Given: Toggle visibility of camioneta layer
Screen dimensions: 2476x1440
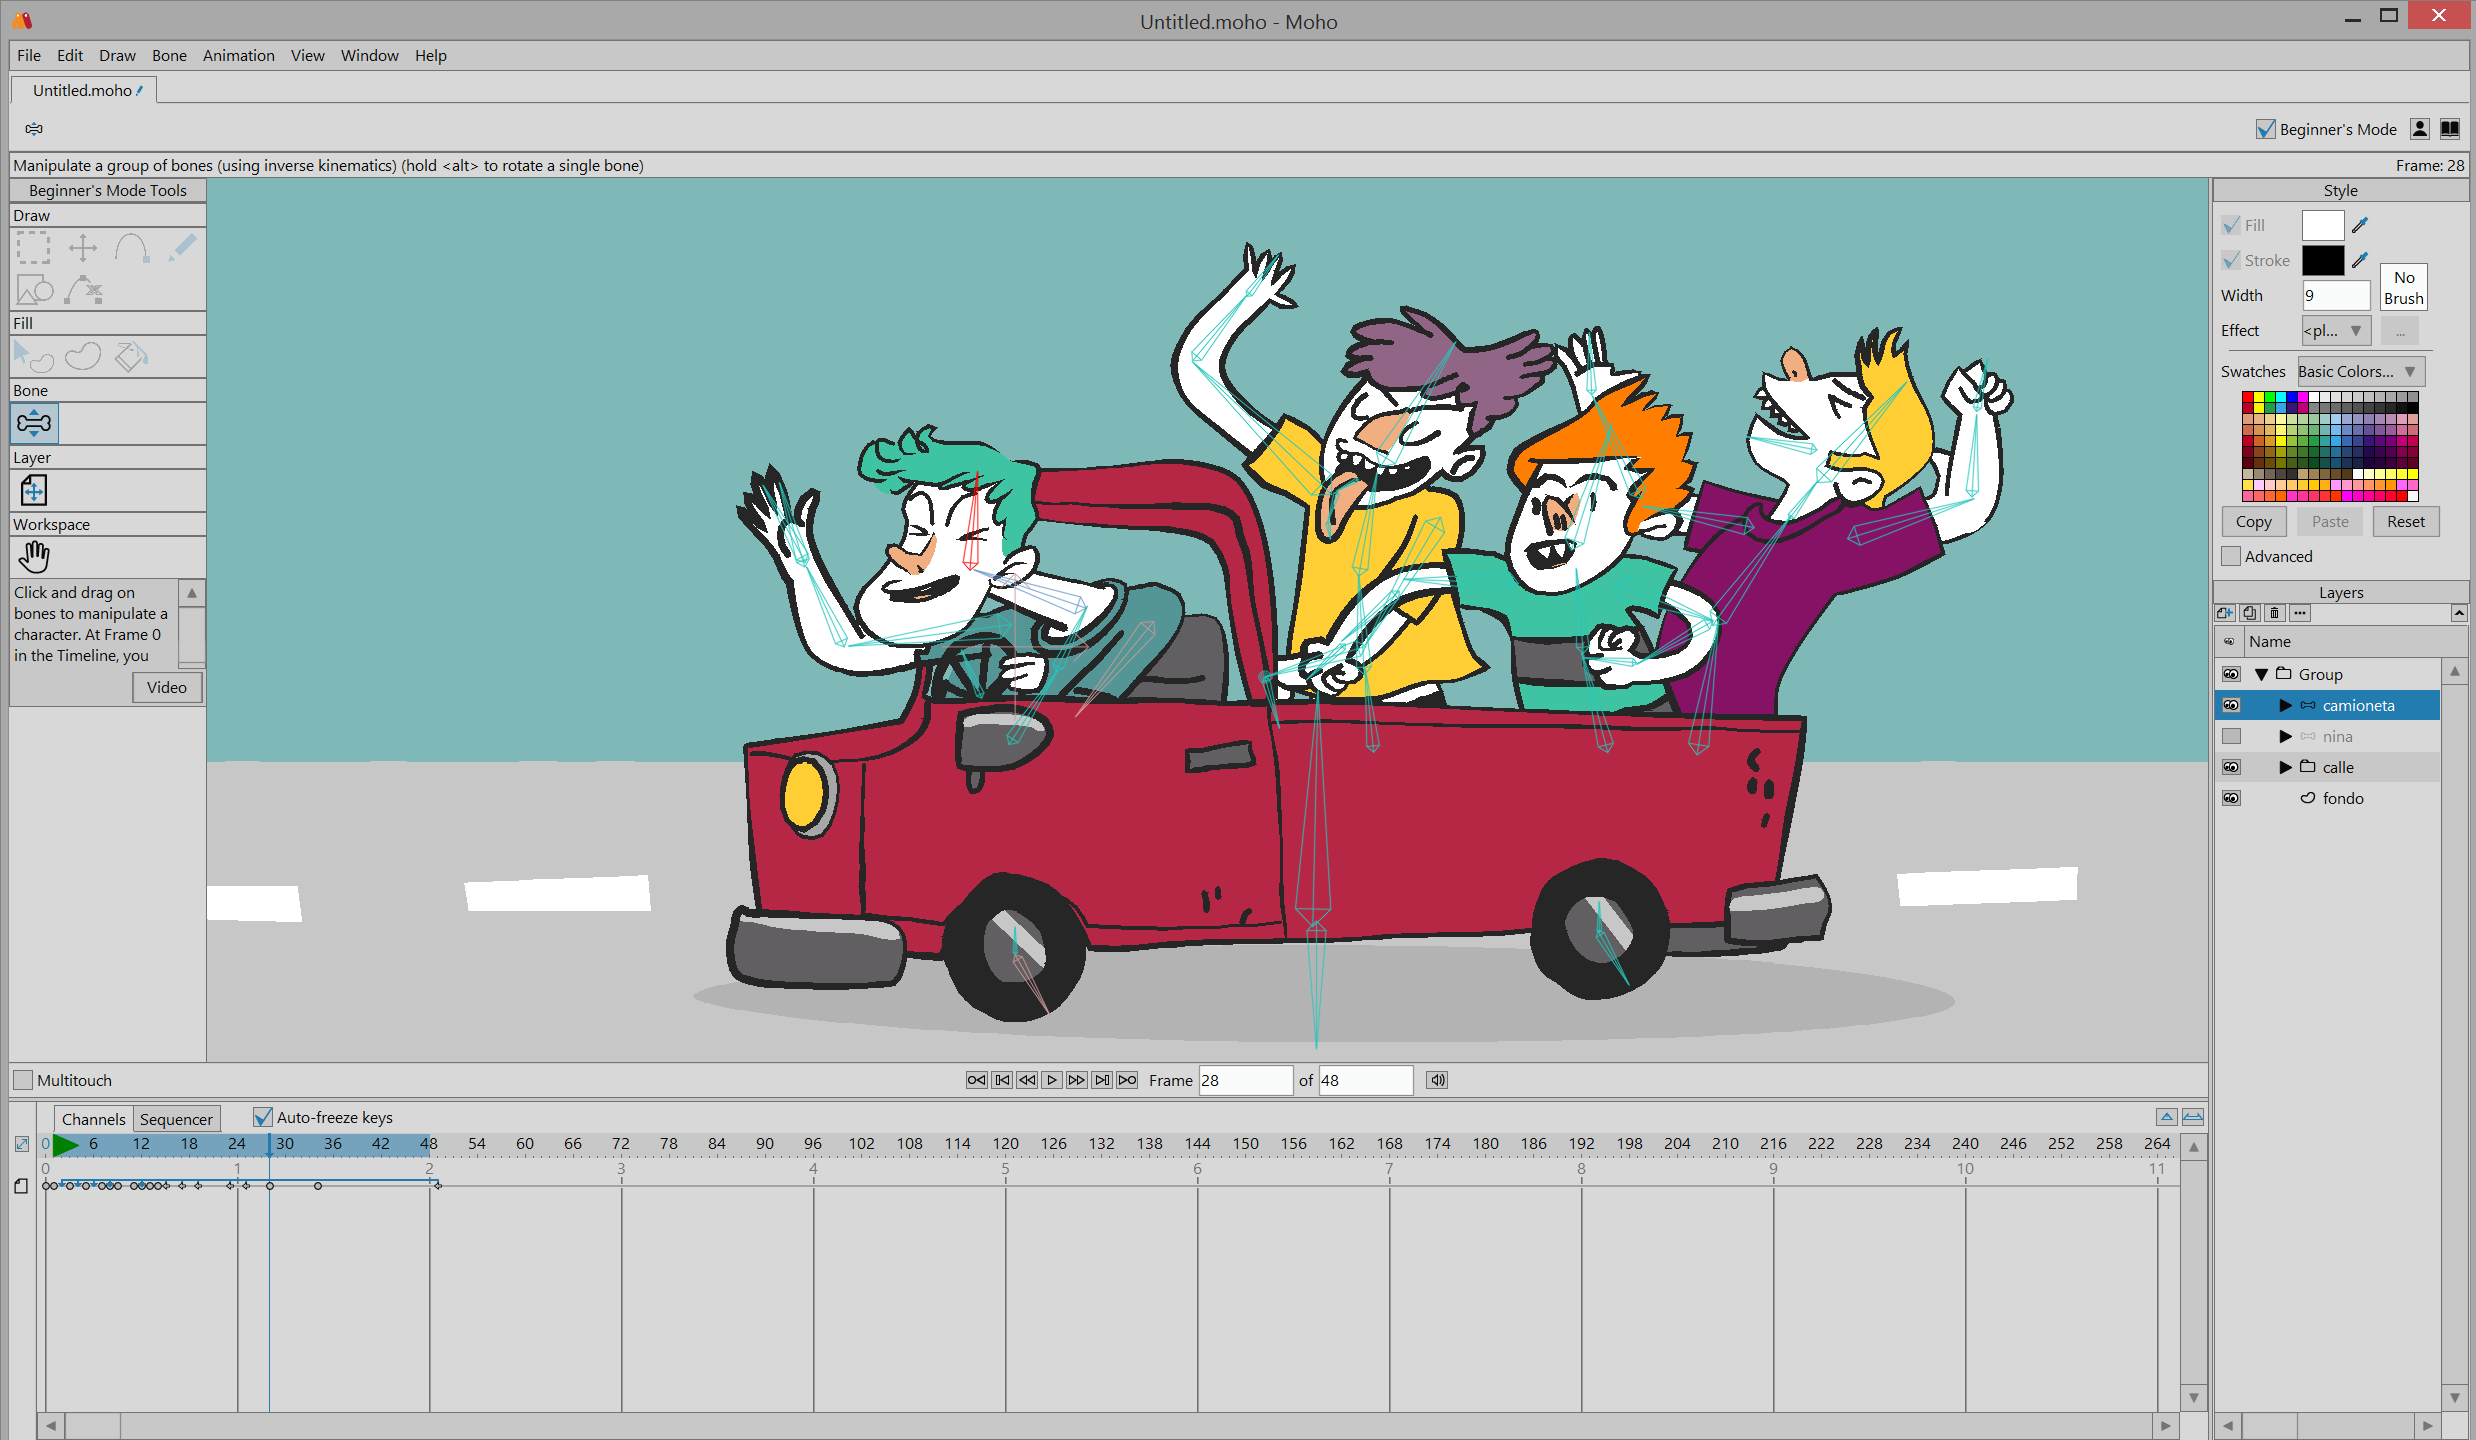Looking at the screenshot, I should tap(2231, 703).
